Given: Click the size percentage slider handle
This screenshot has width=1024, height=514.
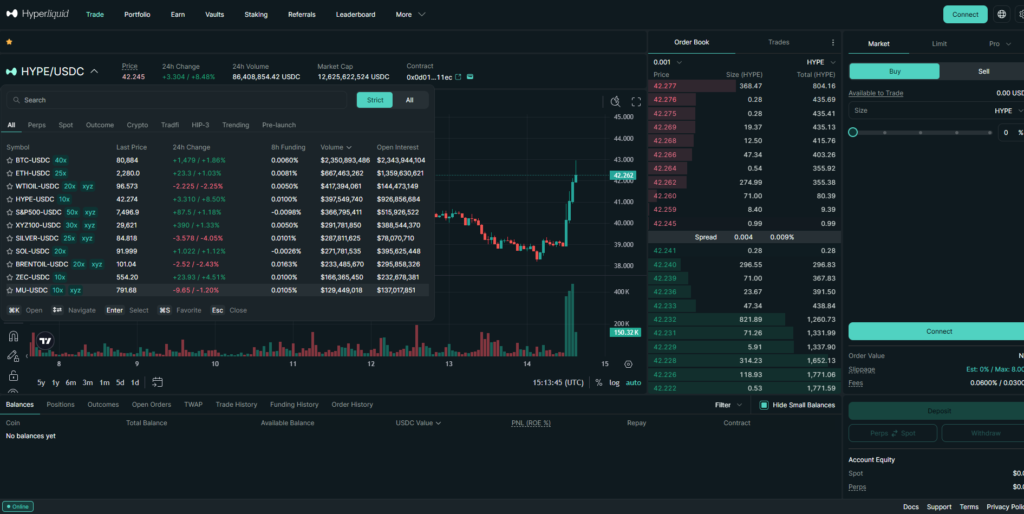Looking at the screenshot, I should tap(853, 132).
